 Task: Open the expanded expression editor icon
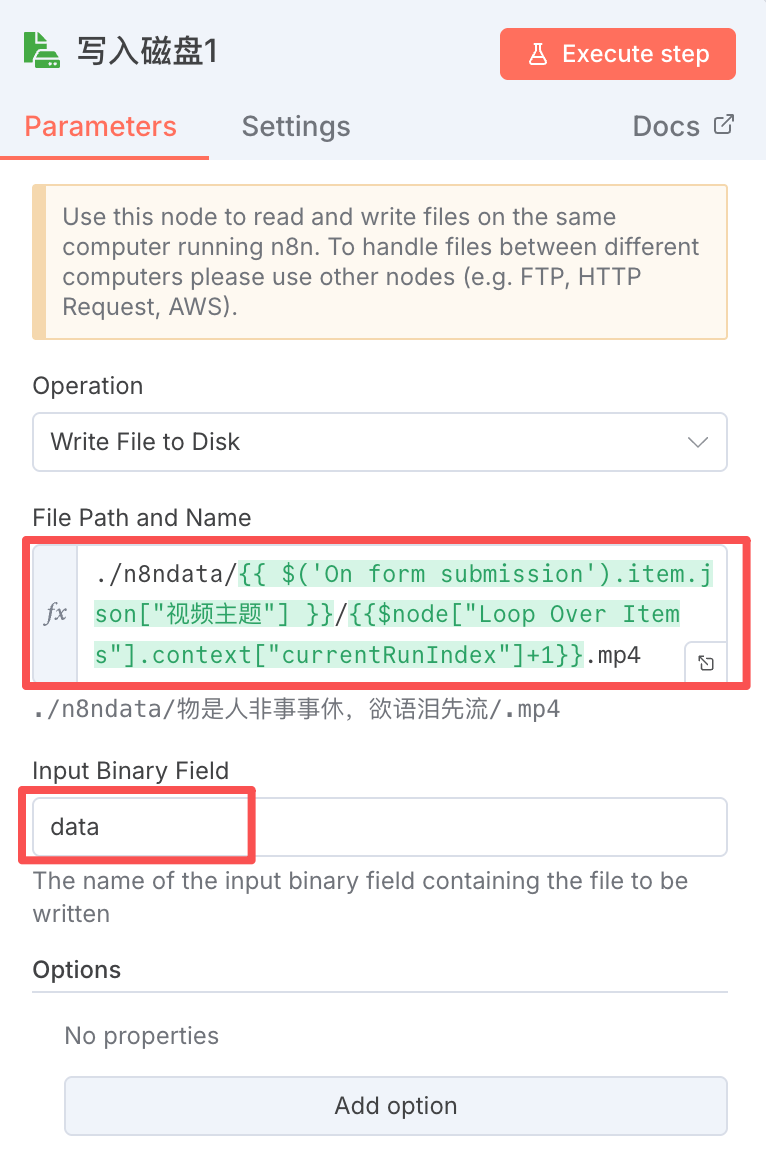[706, 662]
